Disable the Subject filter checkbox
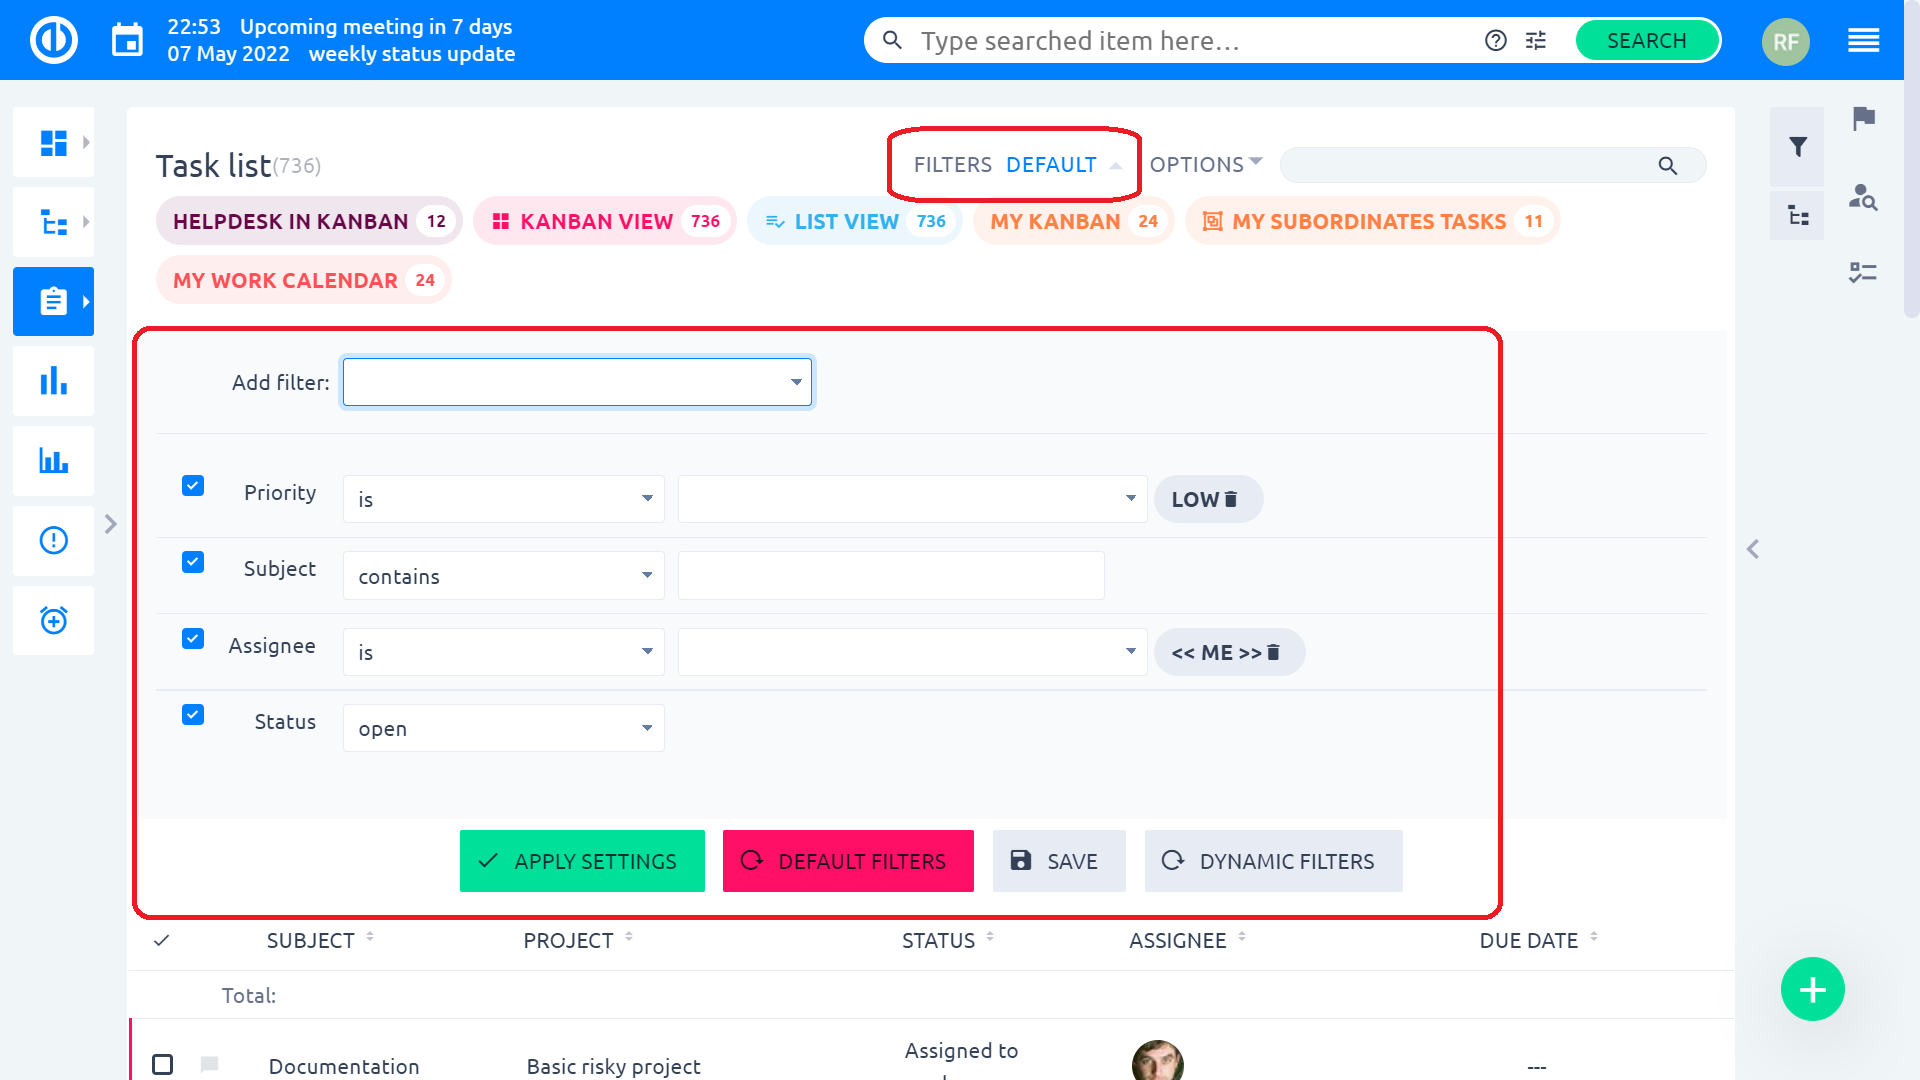Screen dimensions: 1920x1080 coord(193,562)
